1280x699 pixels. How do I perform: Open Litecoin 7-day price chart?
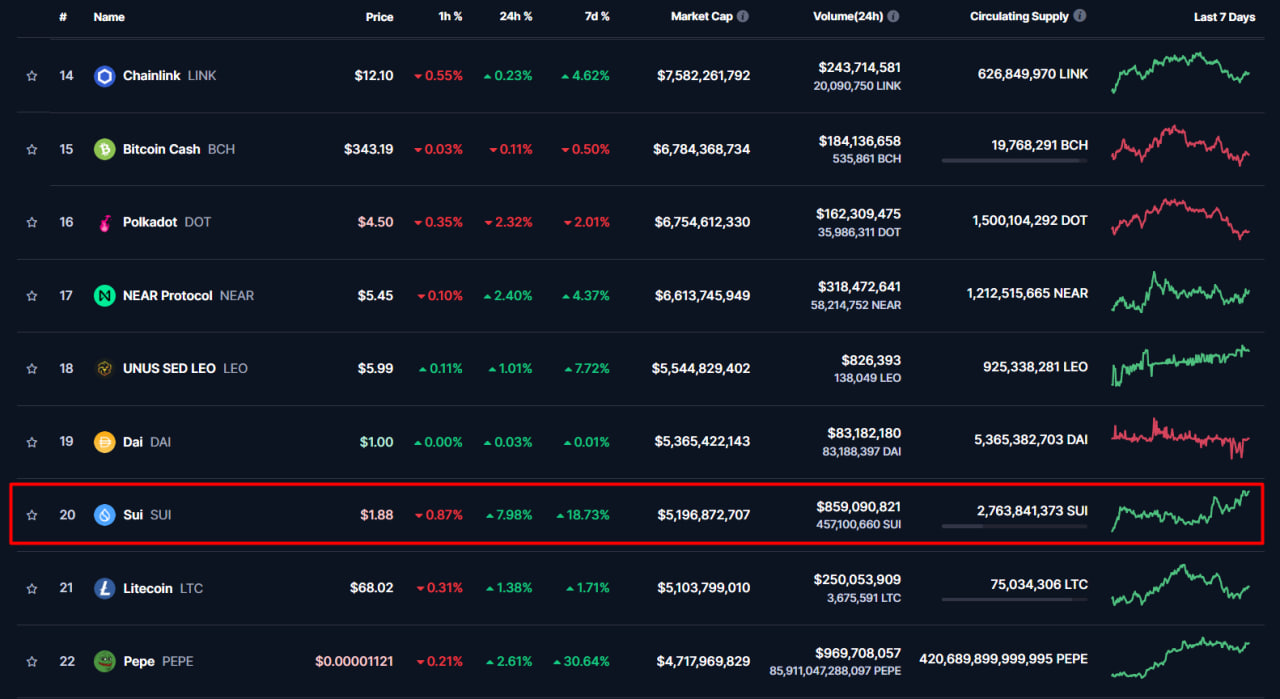[1181, 585]
